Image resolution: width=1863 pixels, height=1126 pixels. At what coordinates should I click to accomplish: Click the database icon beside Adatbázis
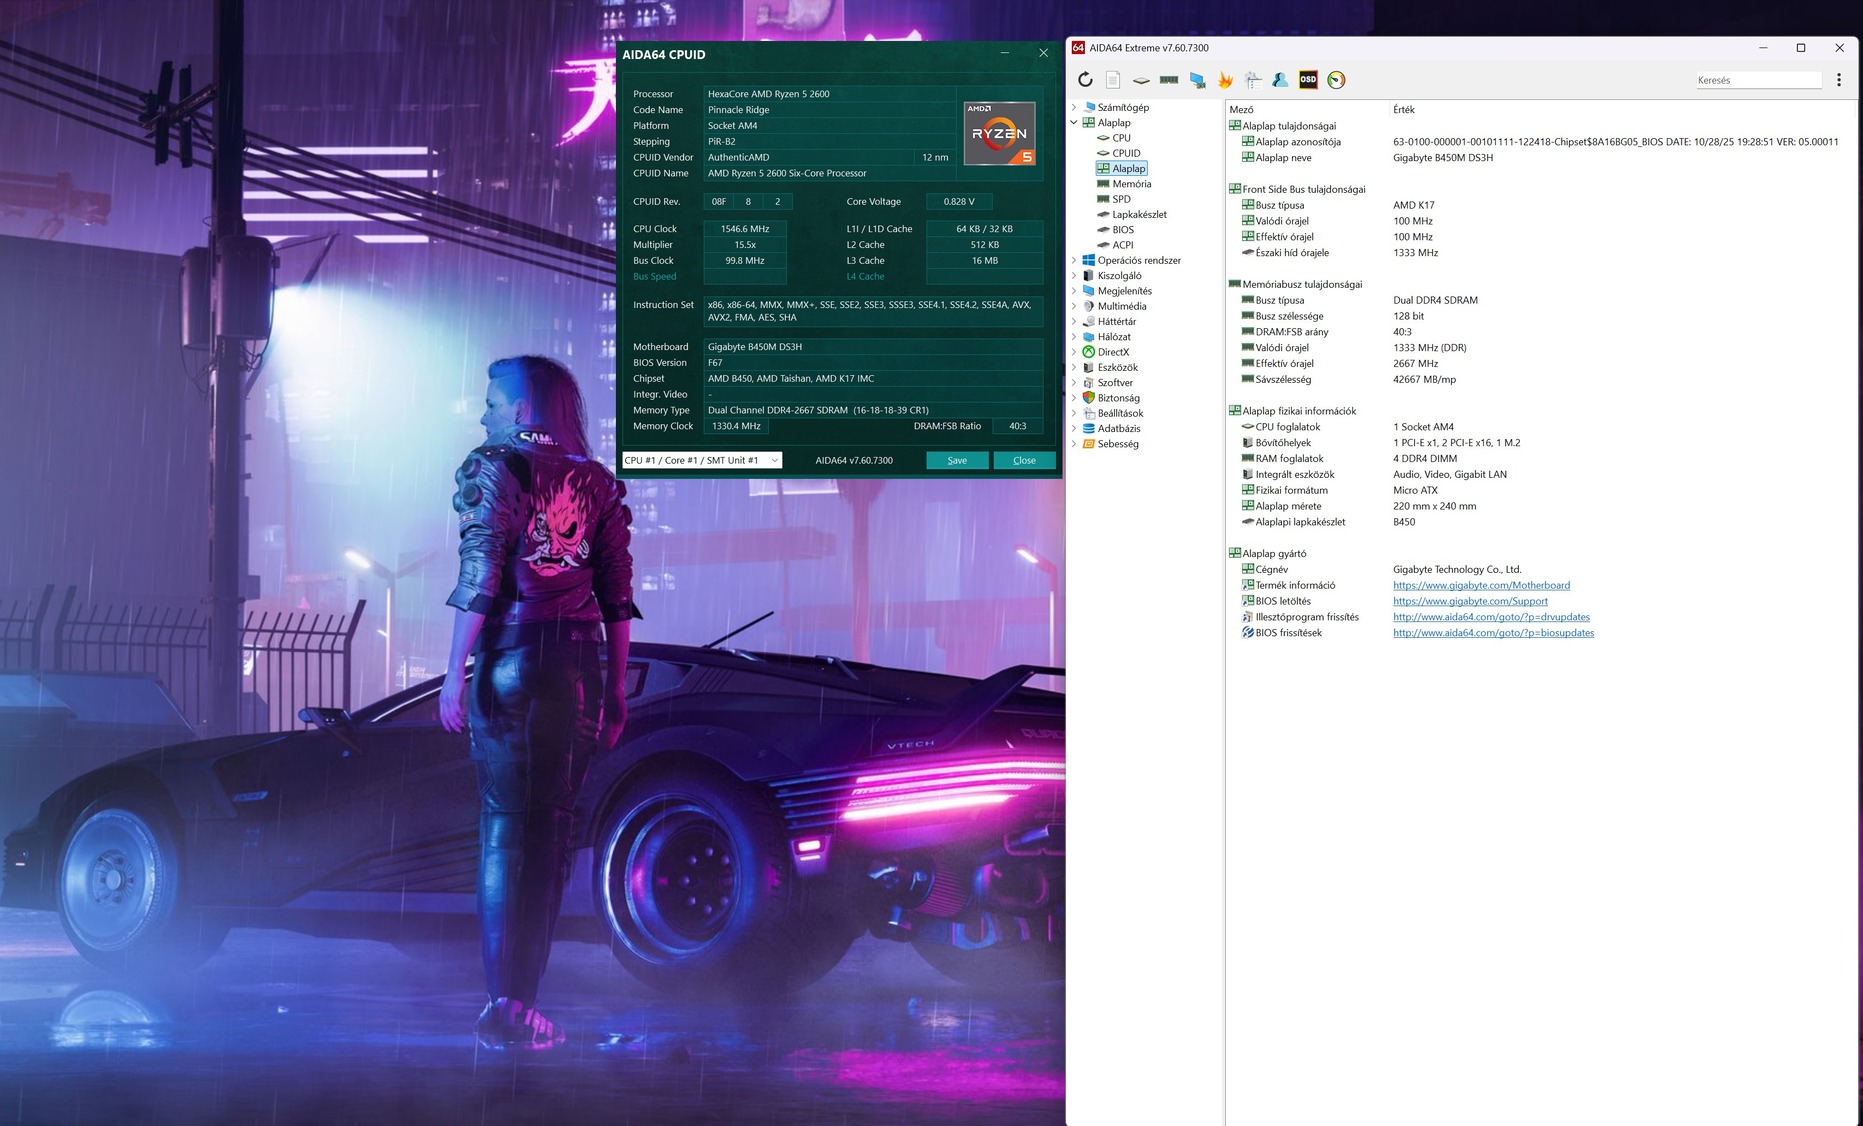pyautogui.click(x=1089, y=428)
